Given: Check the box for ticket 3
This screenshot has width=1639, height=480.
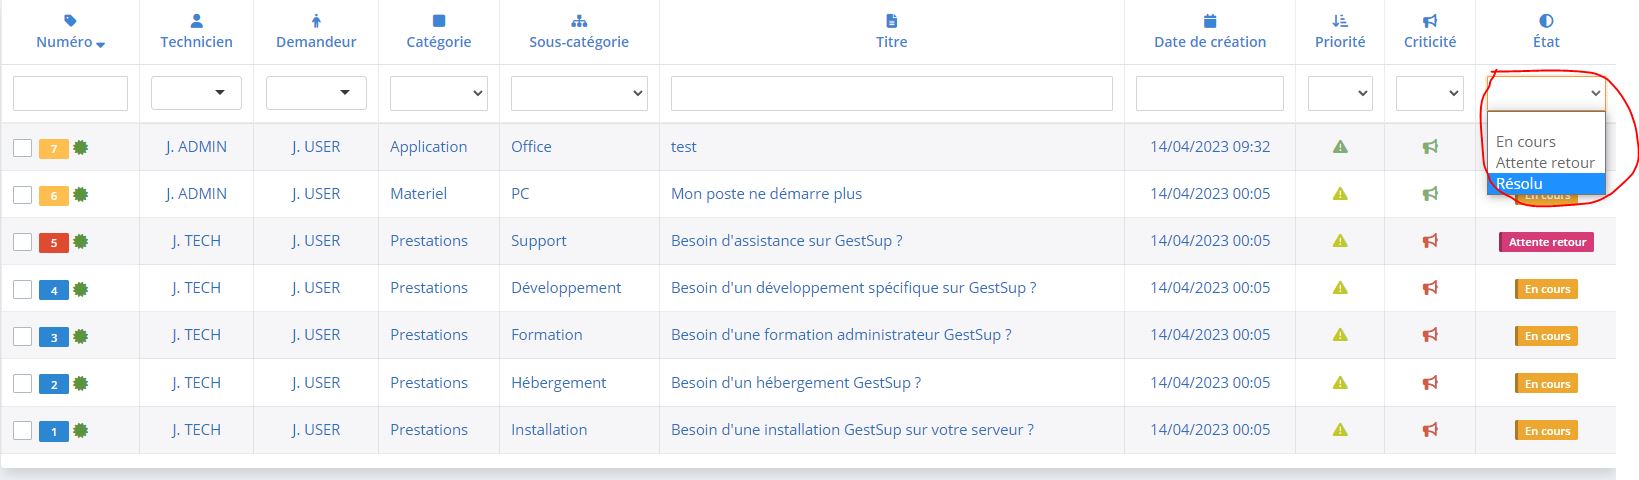Looking at the screenshot, I should pos(22,336).
